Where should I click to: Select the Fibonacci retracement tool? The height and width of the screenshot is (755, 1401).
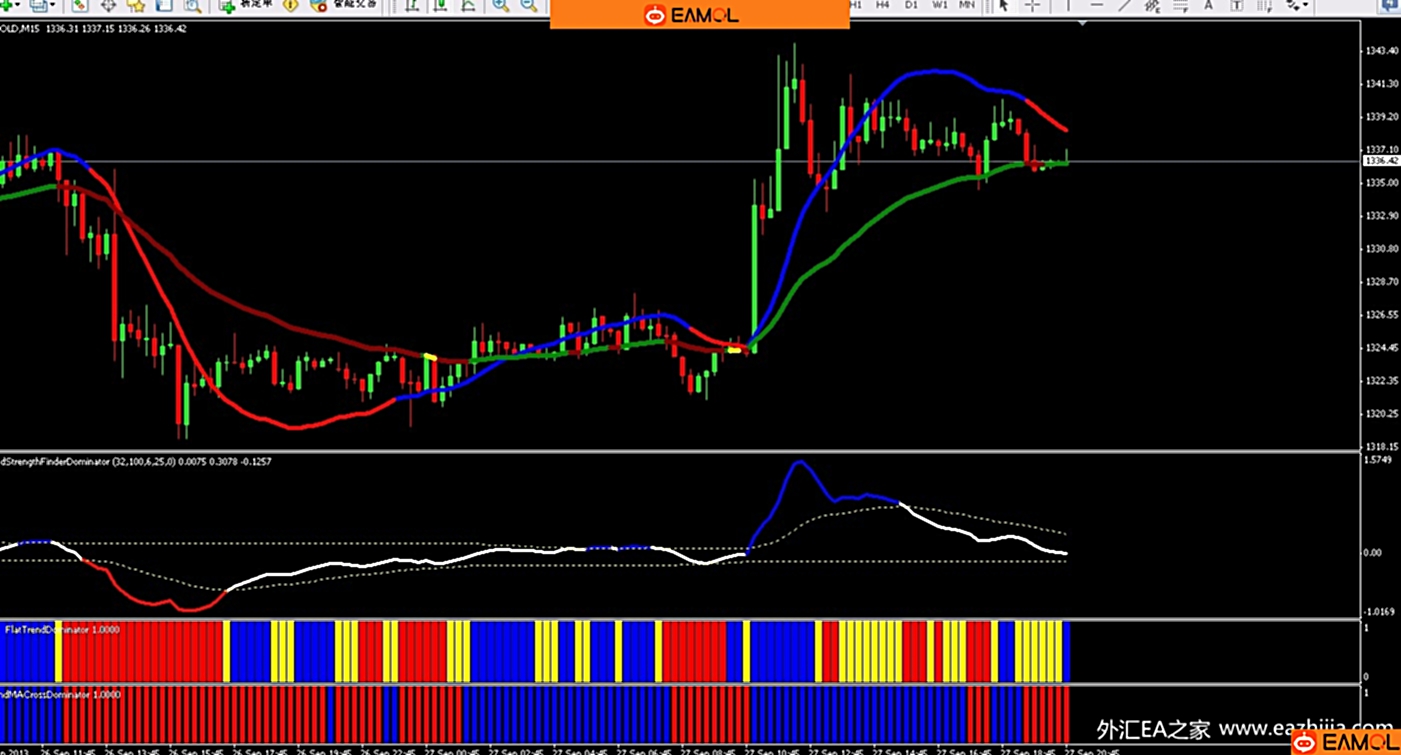1181,5
